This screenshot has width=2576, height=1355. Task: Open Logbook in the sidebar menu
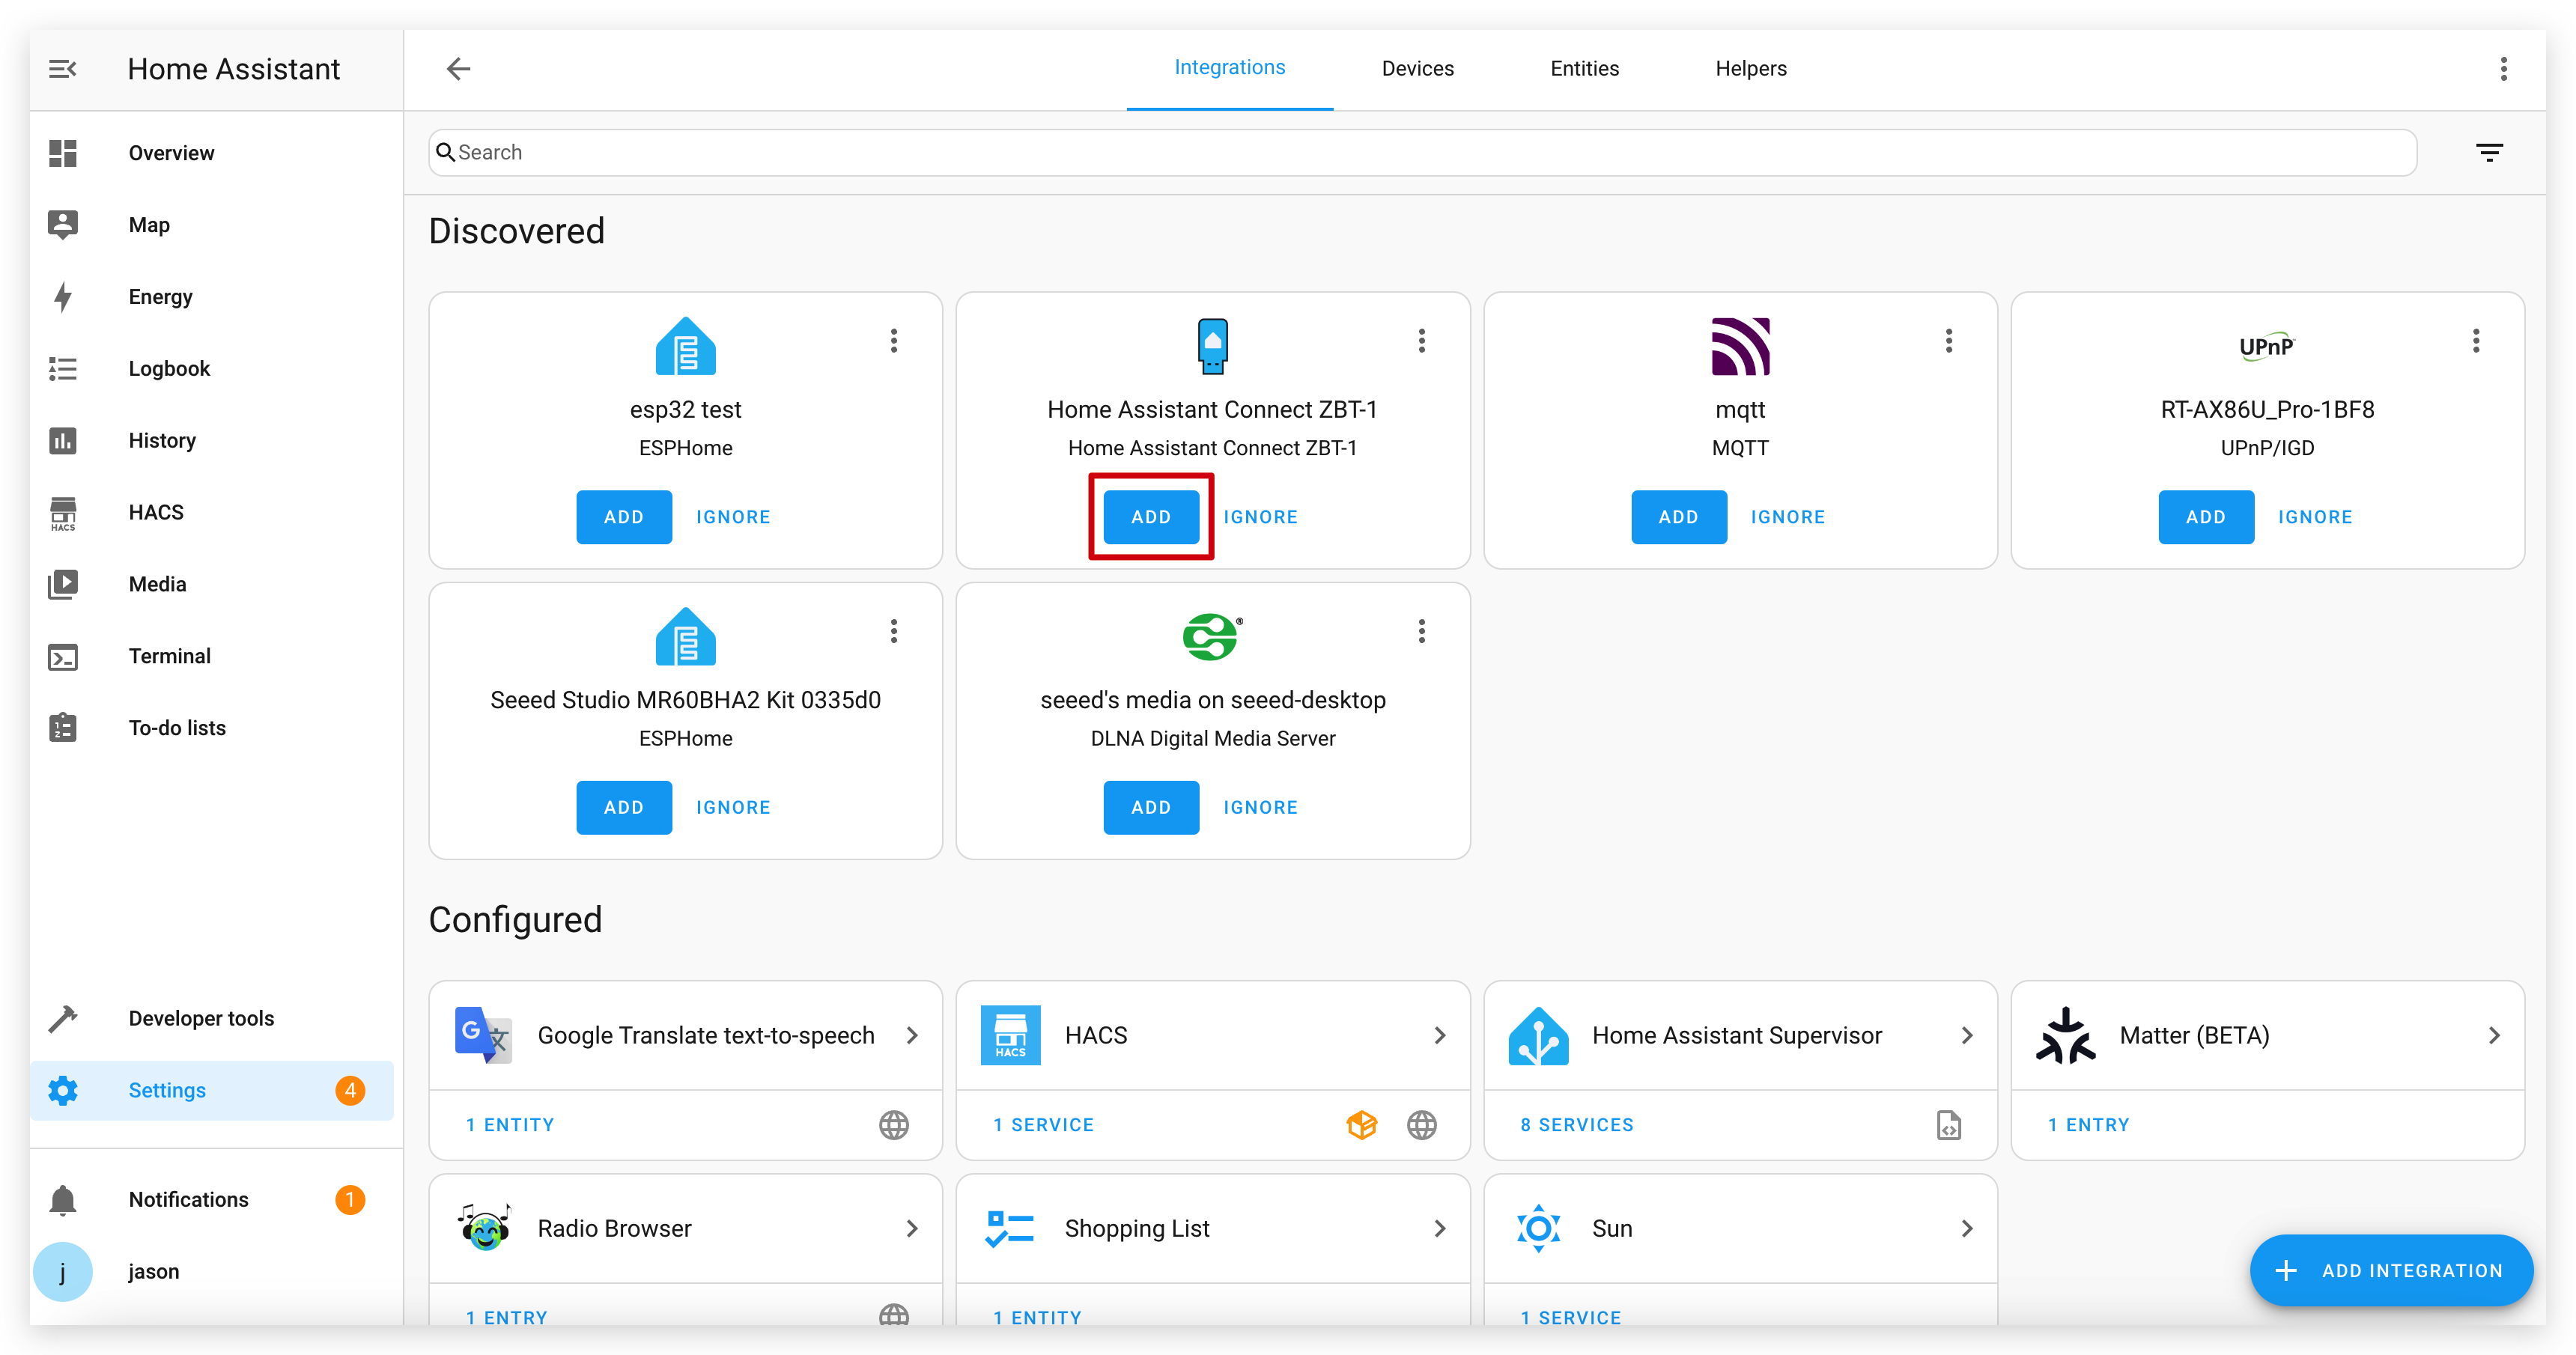tap(211, 369)
